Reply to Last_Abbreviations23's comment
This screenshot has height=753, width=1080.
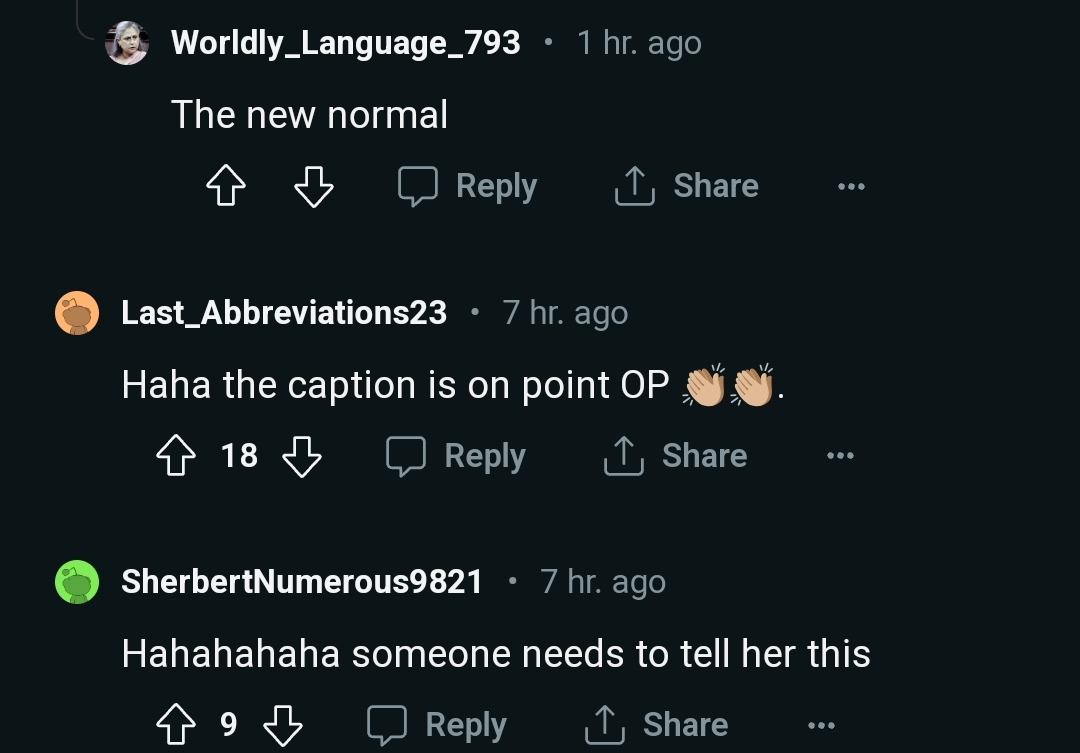(456, 456)
